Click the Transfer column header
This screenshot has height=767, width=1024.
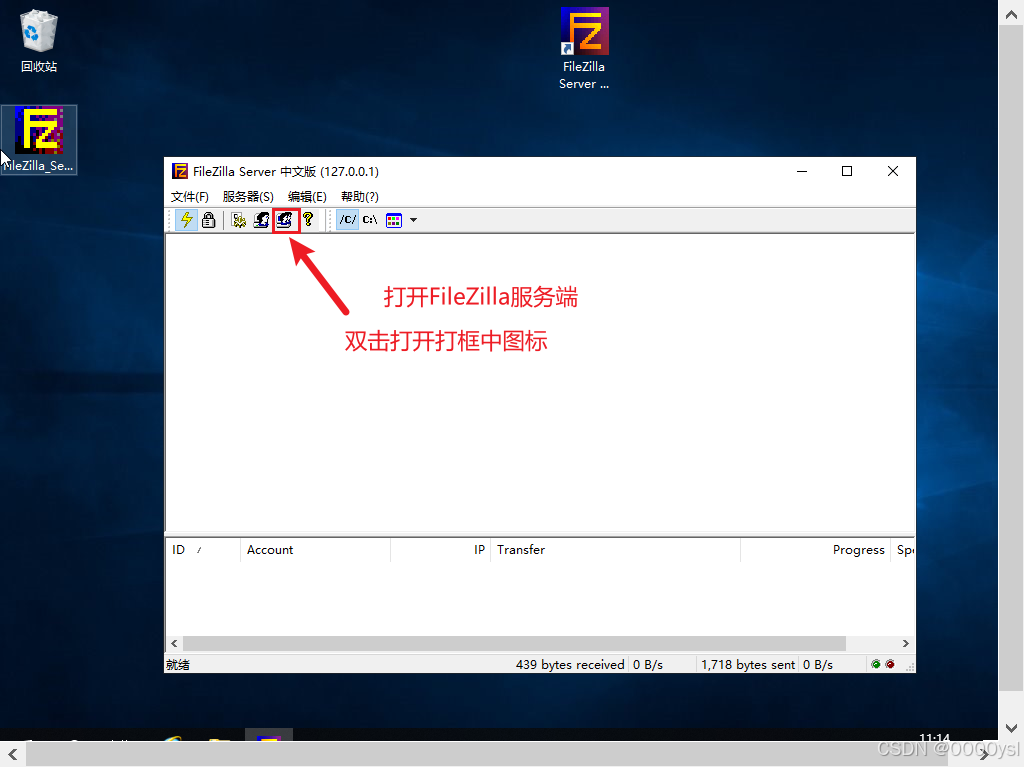pyautogui.click(x=615, y=550)
